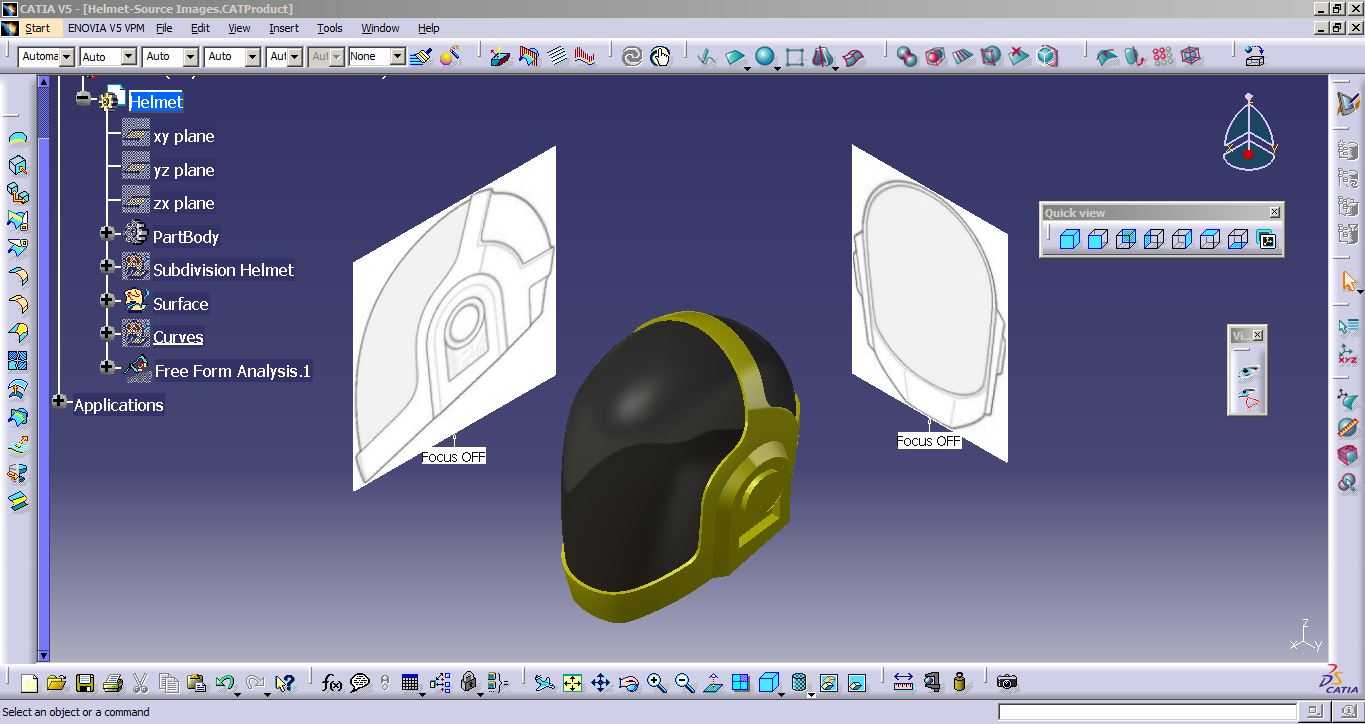Select the xy plane item
This screenshot has height=724, width=1365.
click(x=184, y=136)
